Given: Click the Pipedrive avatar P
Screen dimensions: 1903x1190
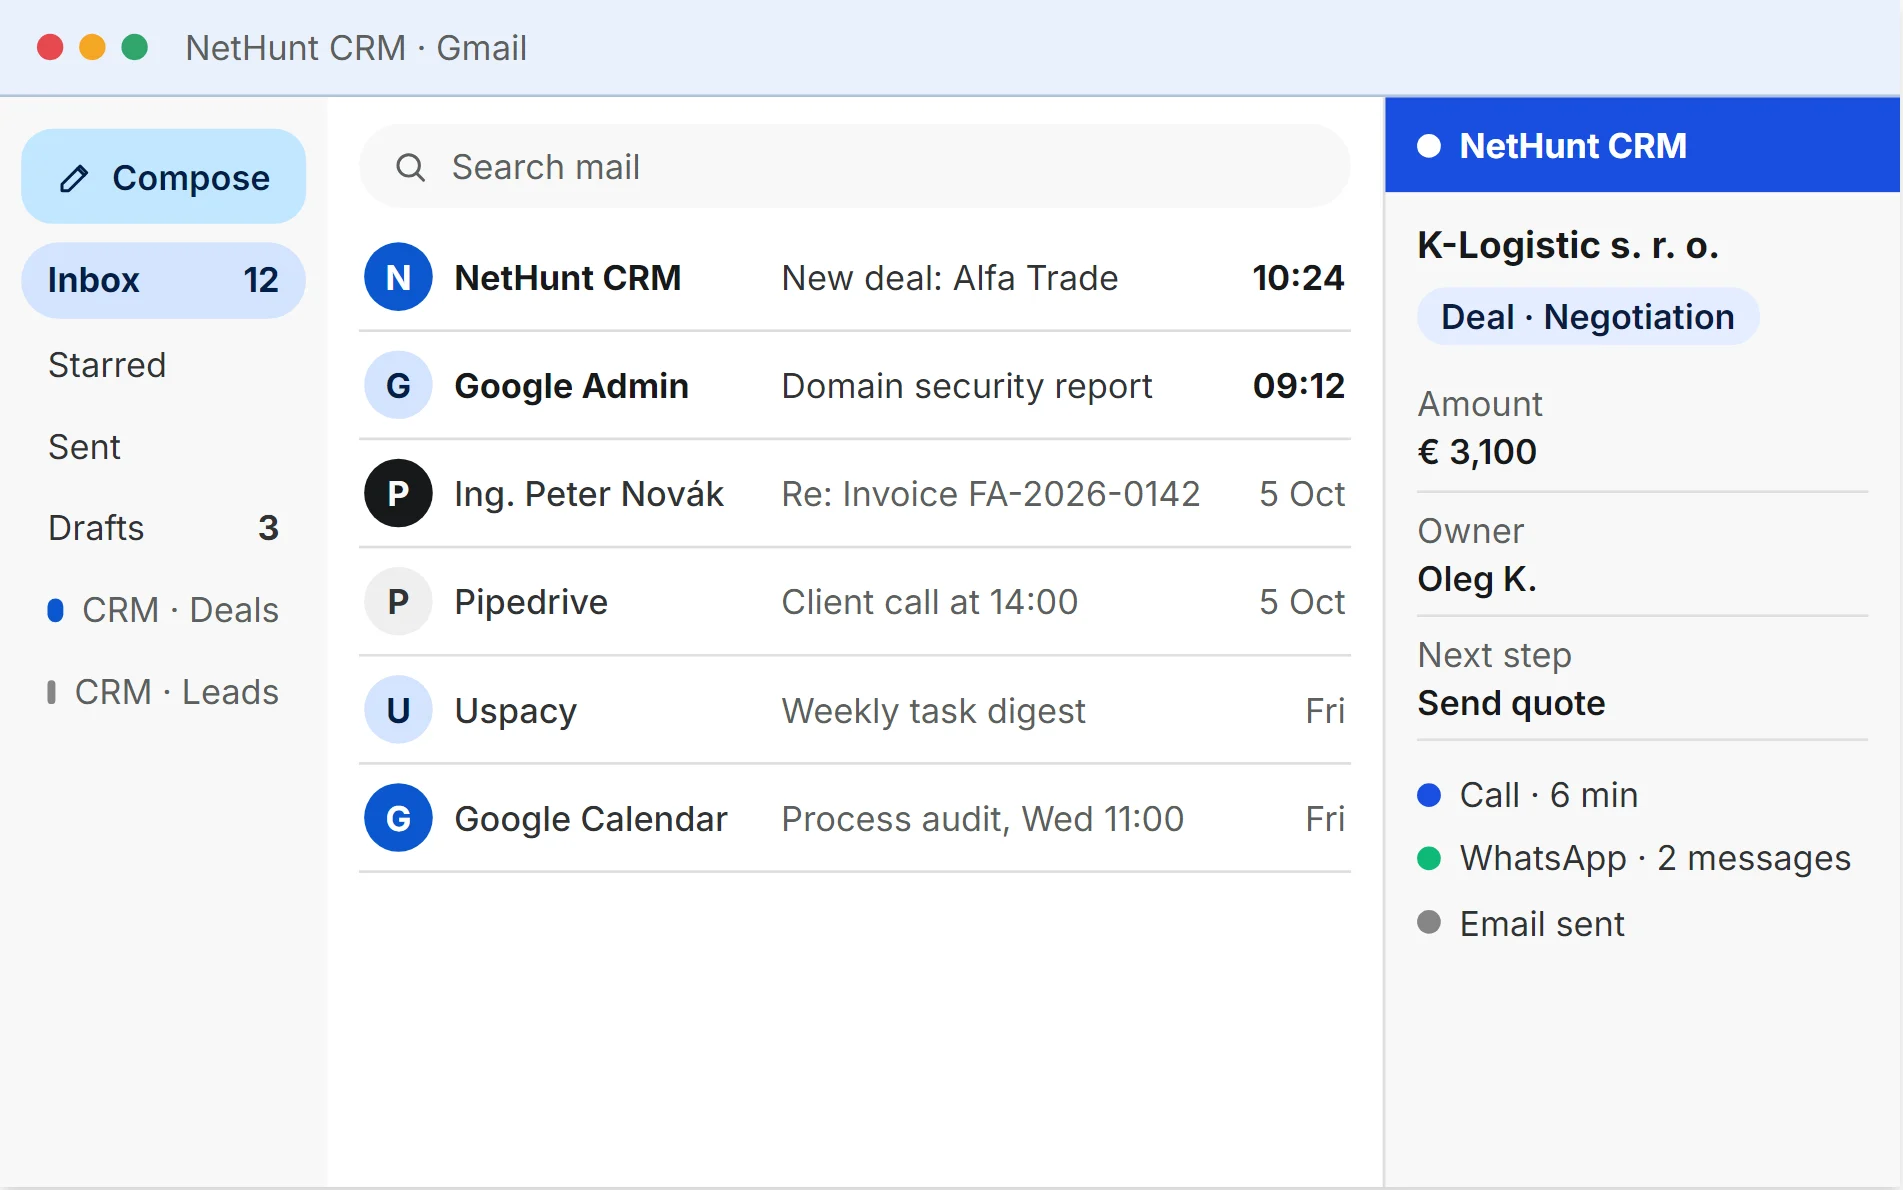Looking at the screenshot, I should (398, 602).
